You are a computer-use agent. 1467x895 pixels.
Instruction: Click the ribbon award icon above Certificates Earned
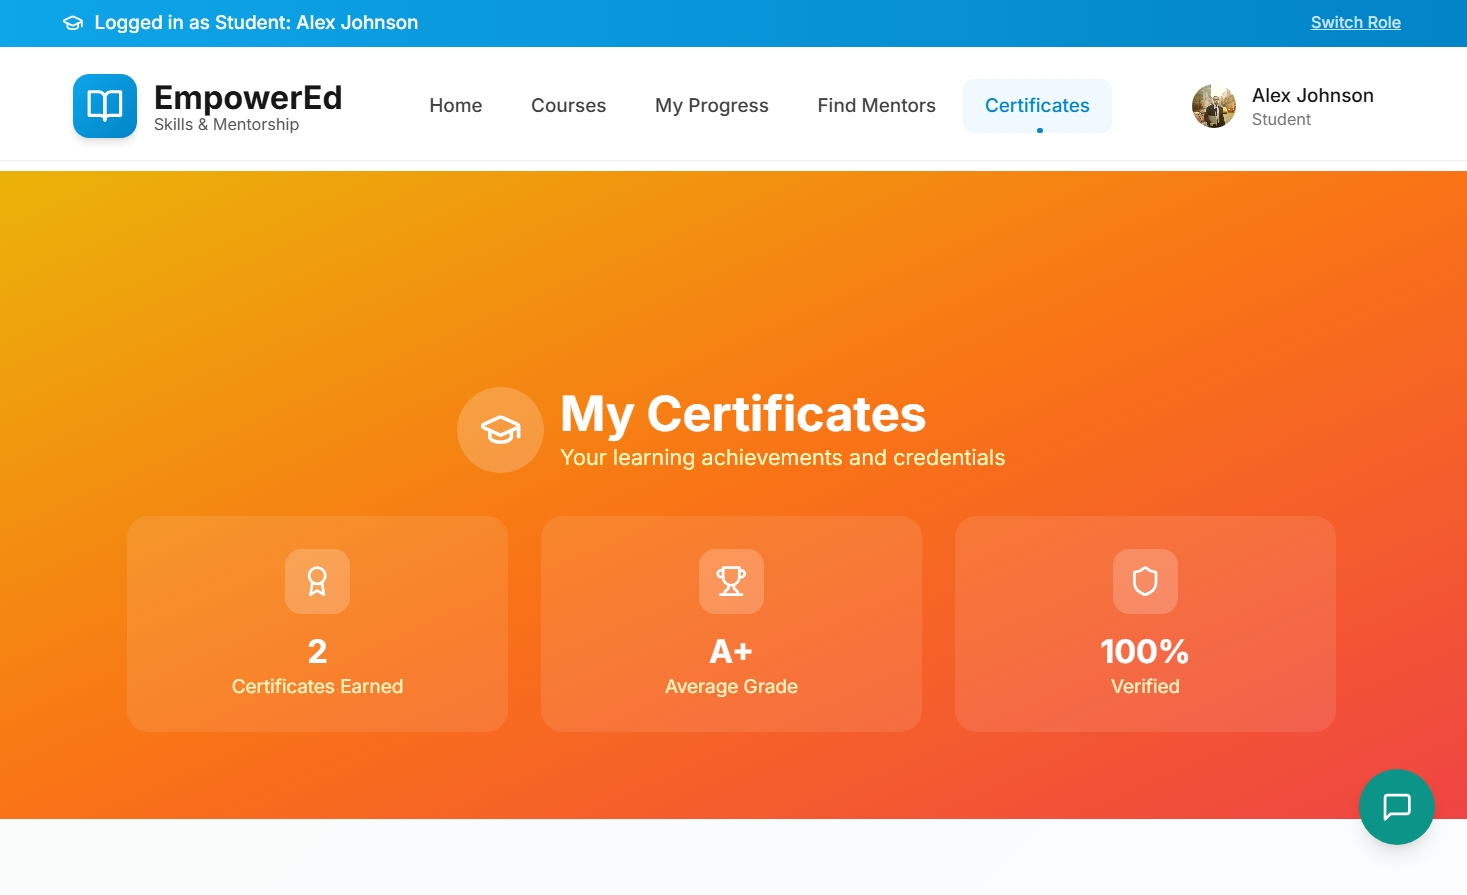tap(317, 581)
